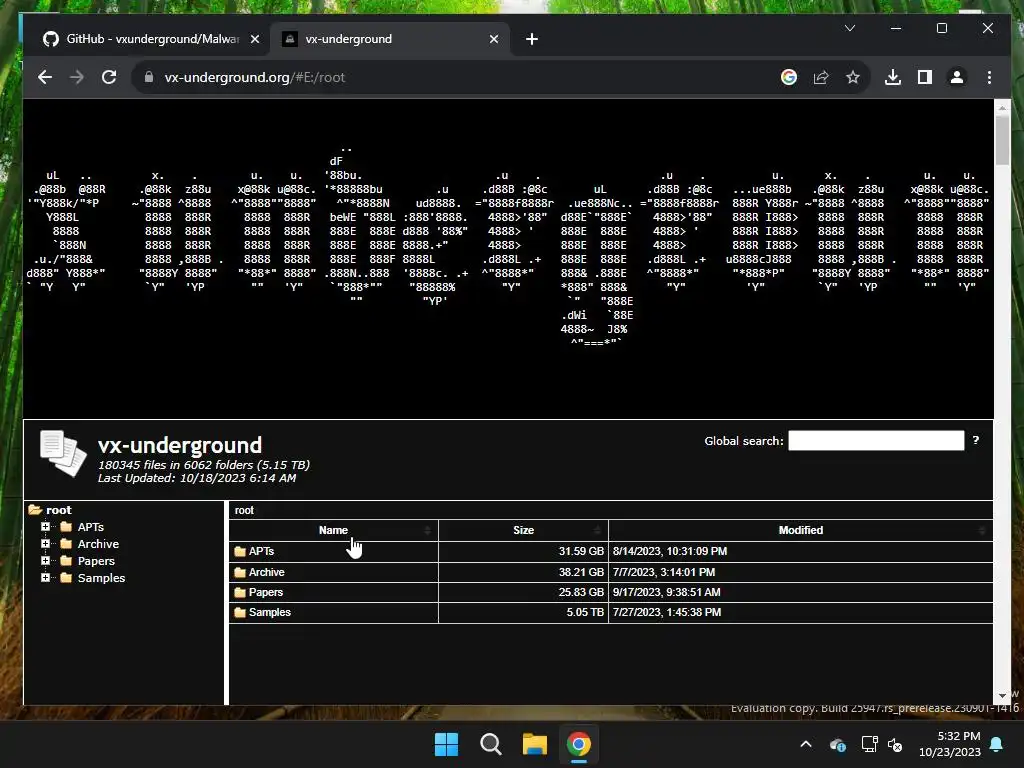The width and height of the screenshot is (1024, 768).
Task: Toggle Chrome side panel icon
Action: [925, 77]
